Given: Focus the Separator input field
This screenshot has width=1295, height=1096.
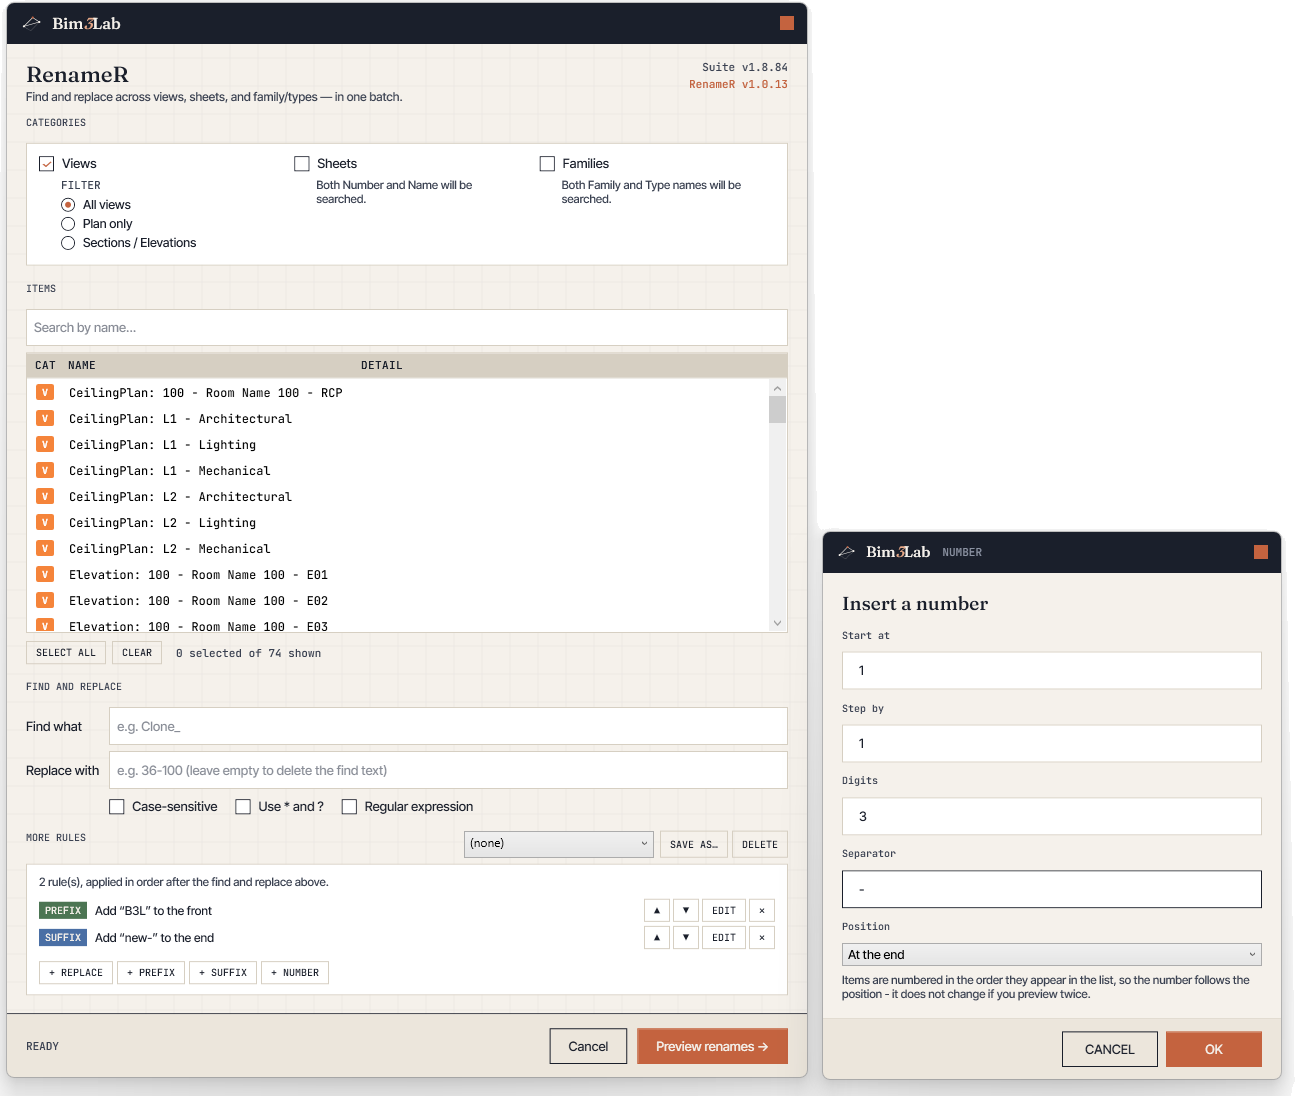Looking at the screenshot, I should tap(1052, 889).
